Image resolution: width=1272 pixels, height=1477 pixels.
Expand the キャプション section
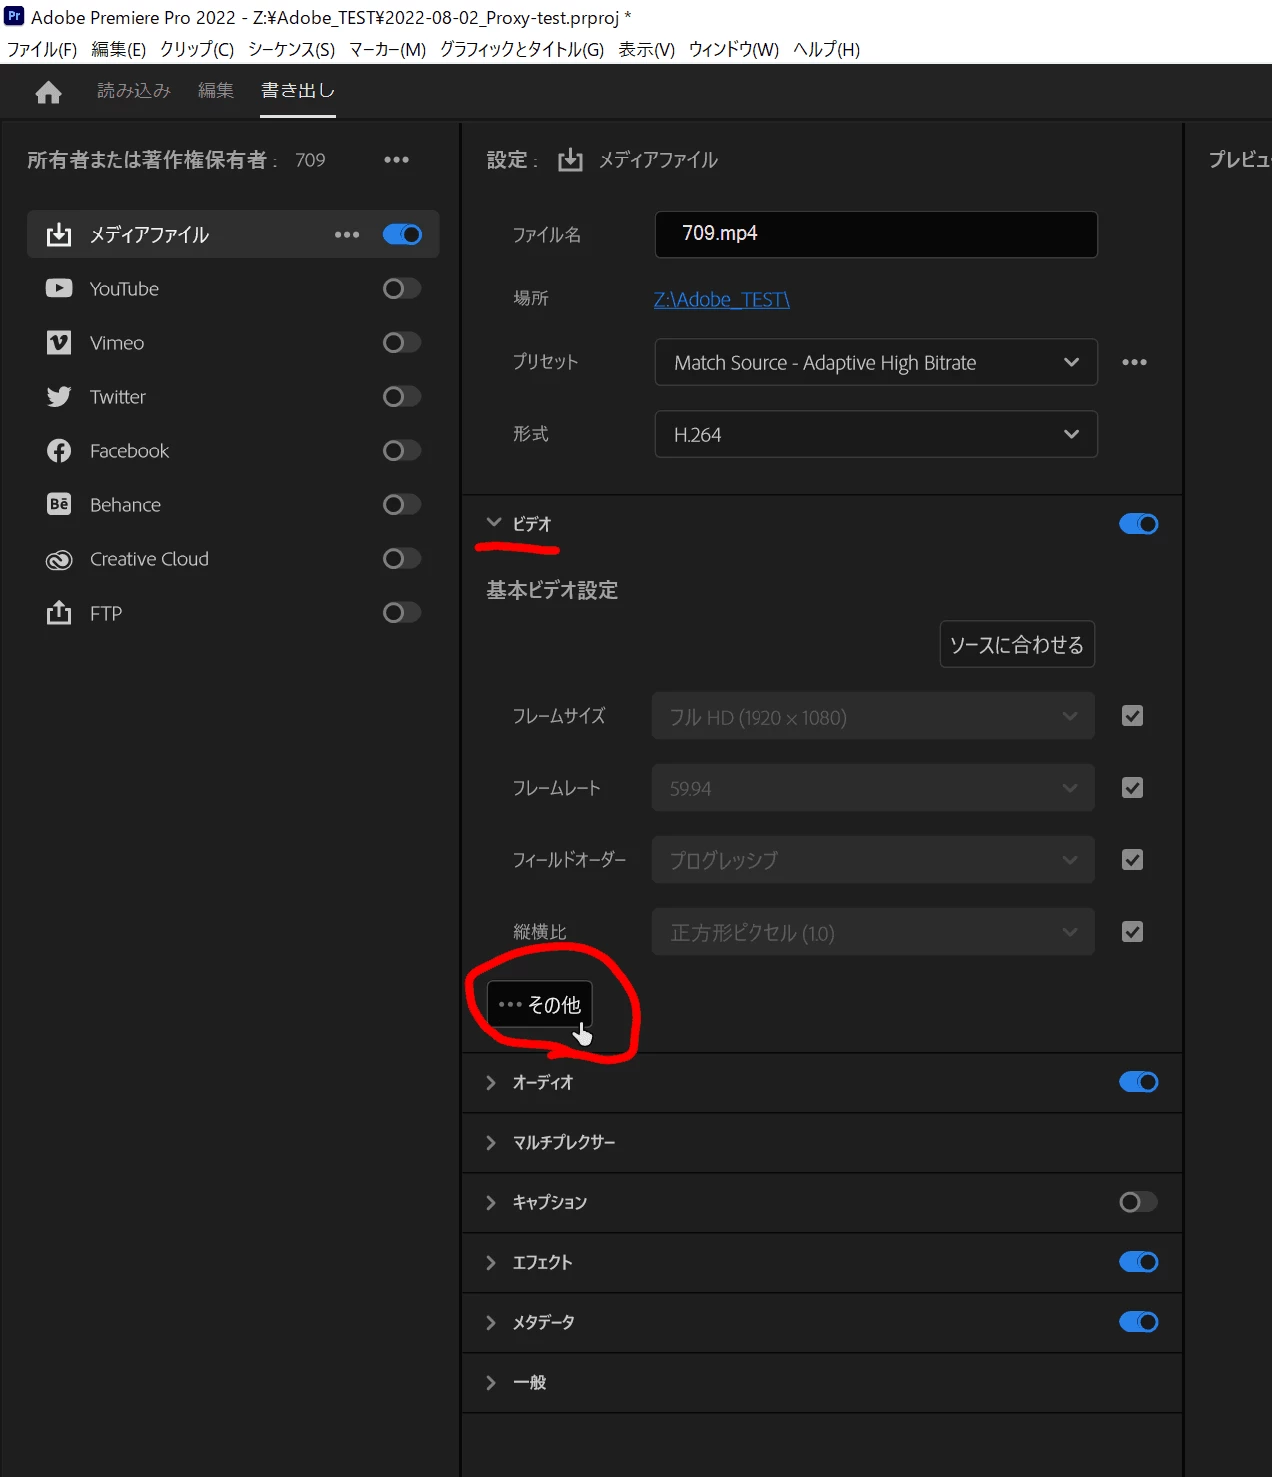click(x=491, y=1203)
